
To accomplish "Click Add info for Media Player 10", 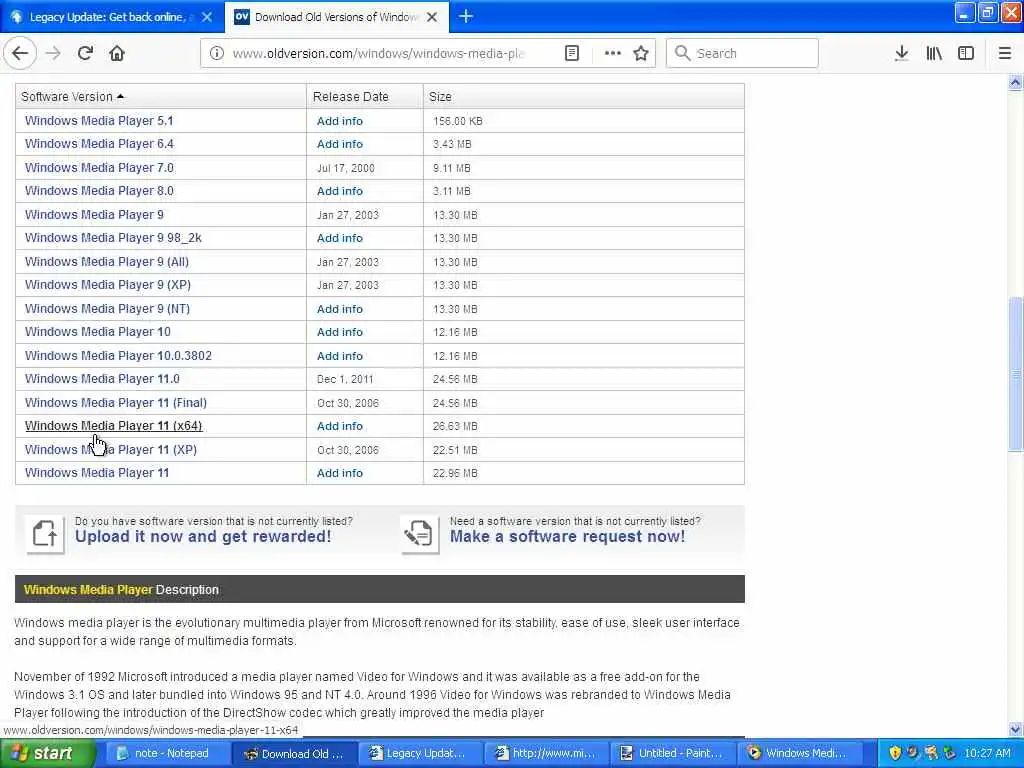I will (340, 332).
